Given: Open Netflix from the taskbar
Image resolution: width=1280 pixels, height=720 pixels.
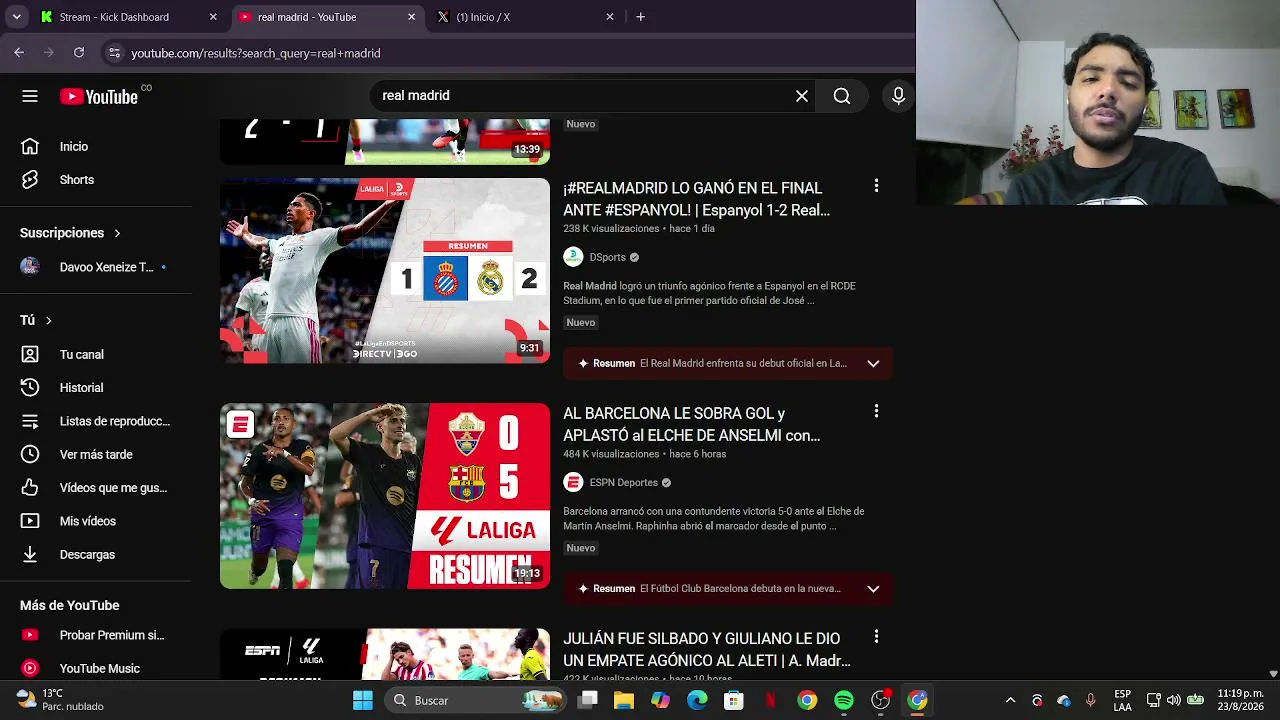Looking at the screenshot, I should click(770, 700).
